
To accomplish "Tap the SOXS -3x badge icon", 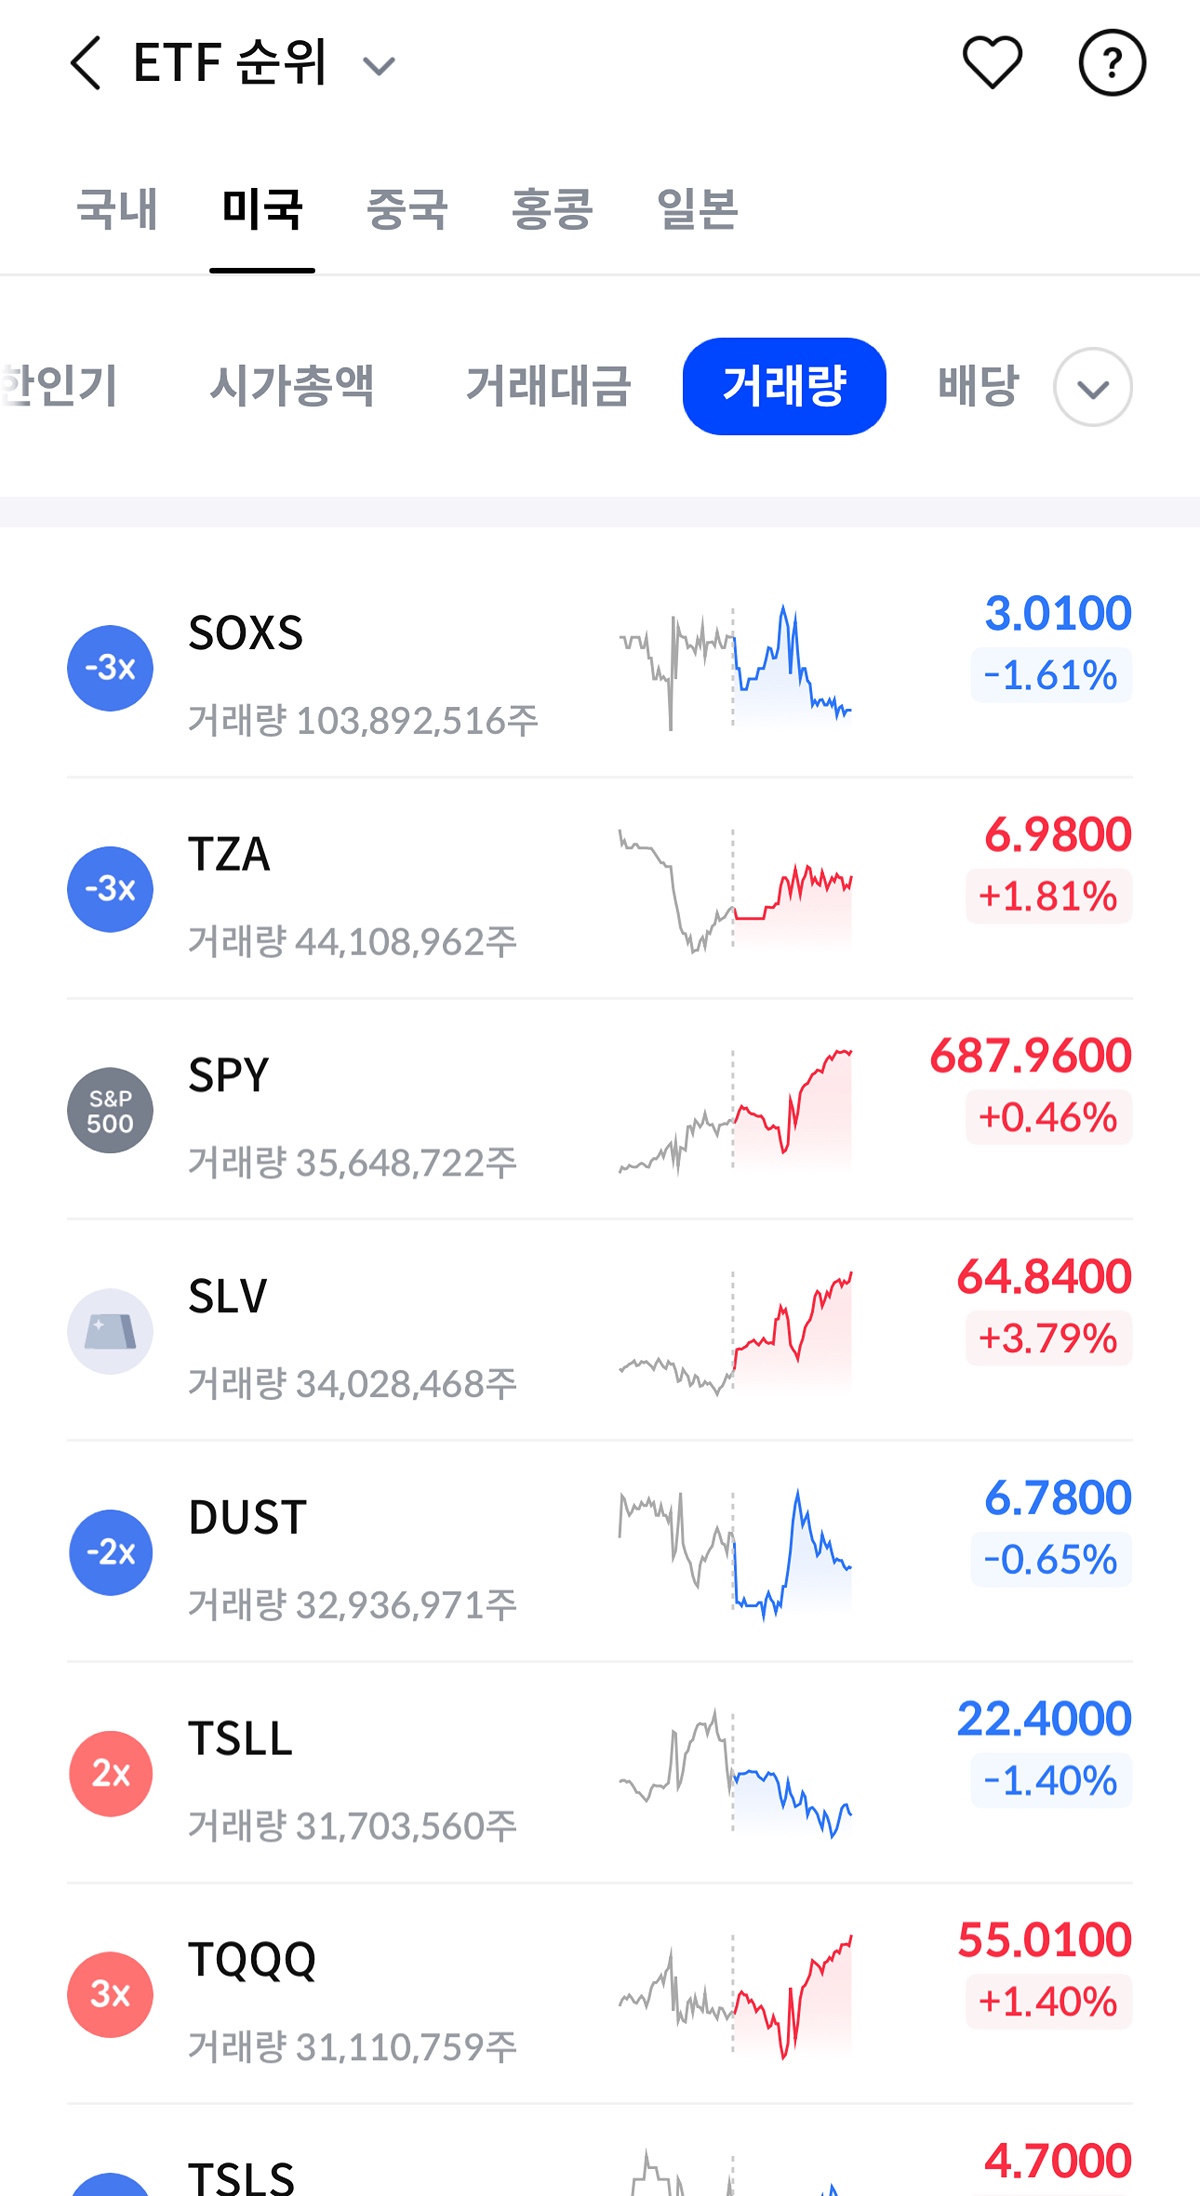I will point(110,668).
